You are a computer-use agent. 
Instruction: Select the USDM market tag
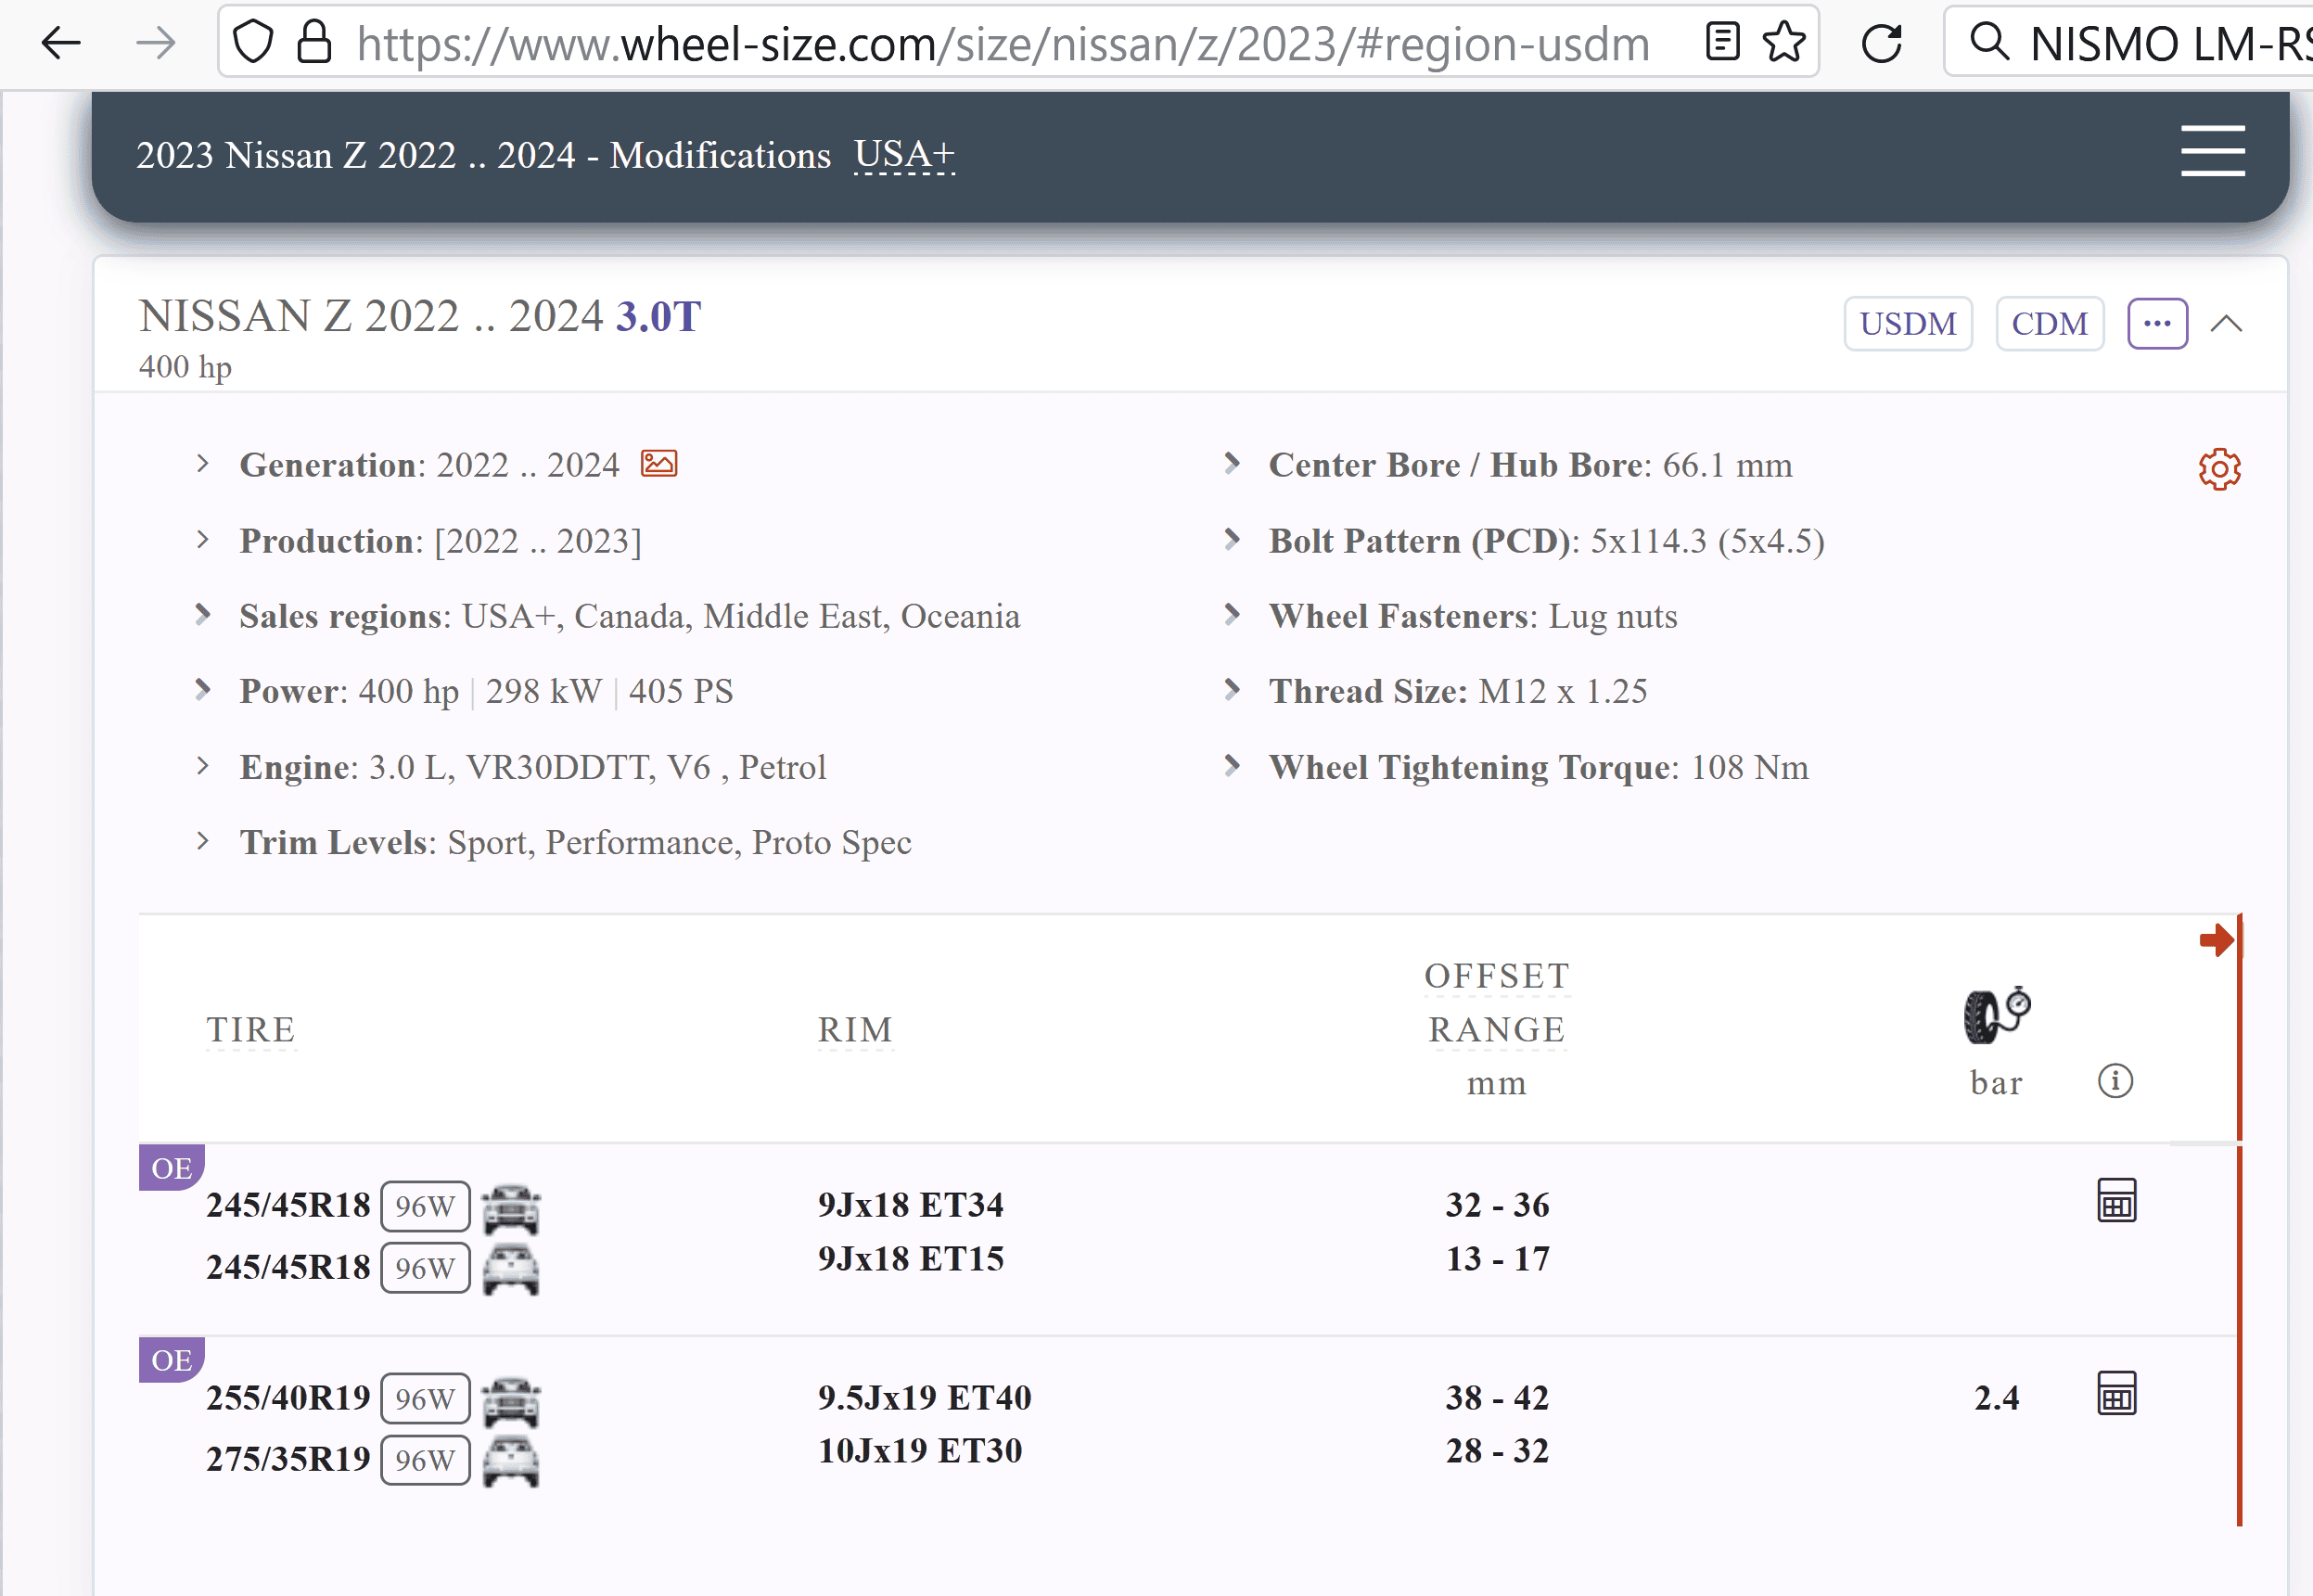pos(1907,323)
